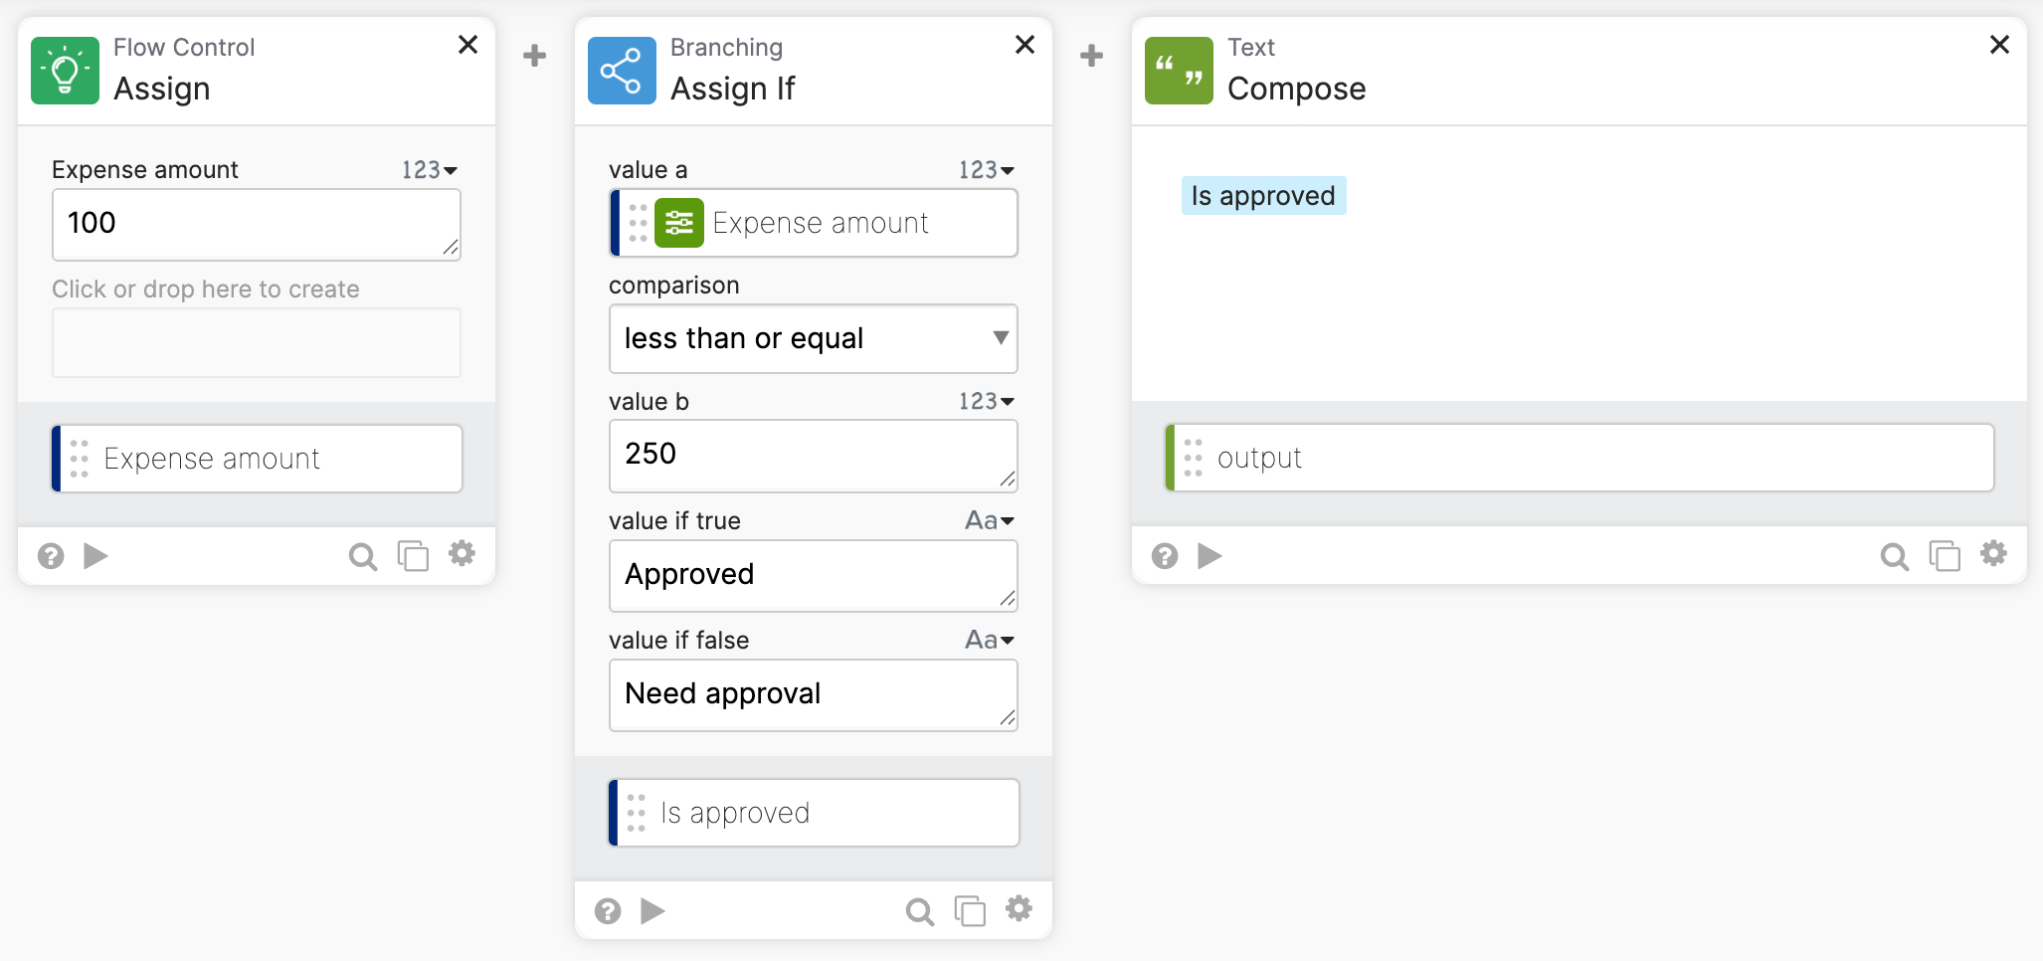2043x961 pixels.
Task: Close the Compose card
Action: click(1999, 45)
